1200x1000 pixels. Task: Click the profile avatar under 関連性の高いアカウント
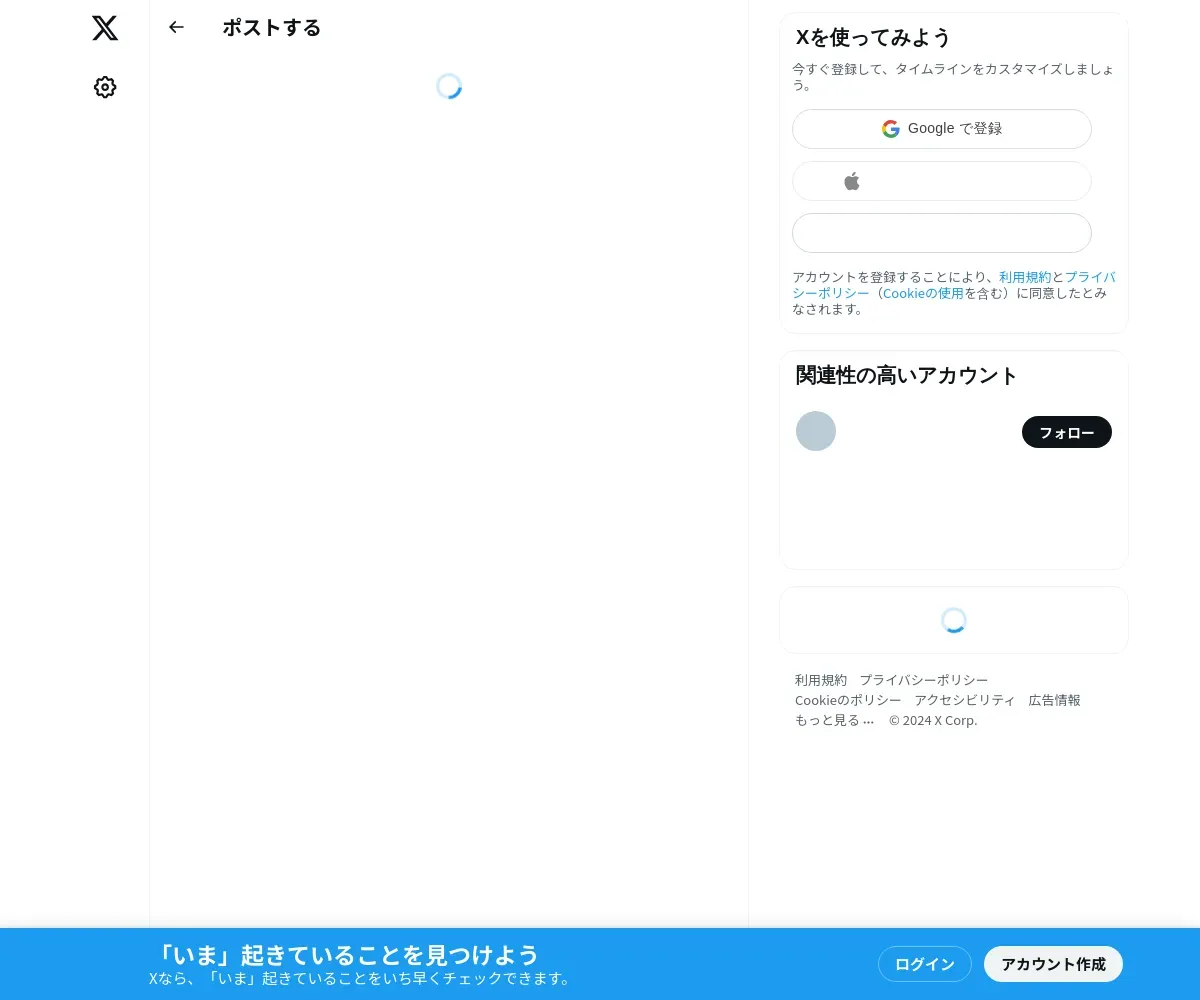point(816,431)
